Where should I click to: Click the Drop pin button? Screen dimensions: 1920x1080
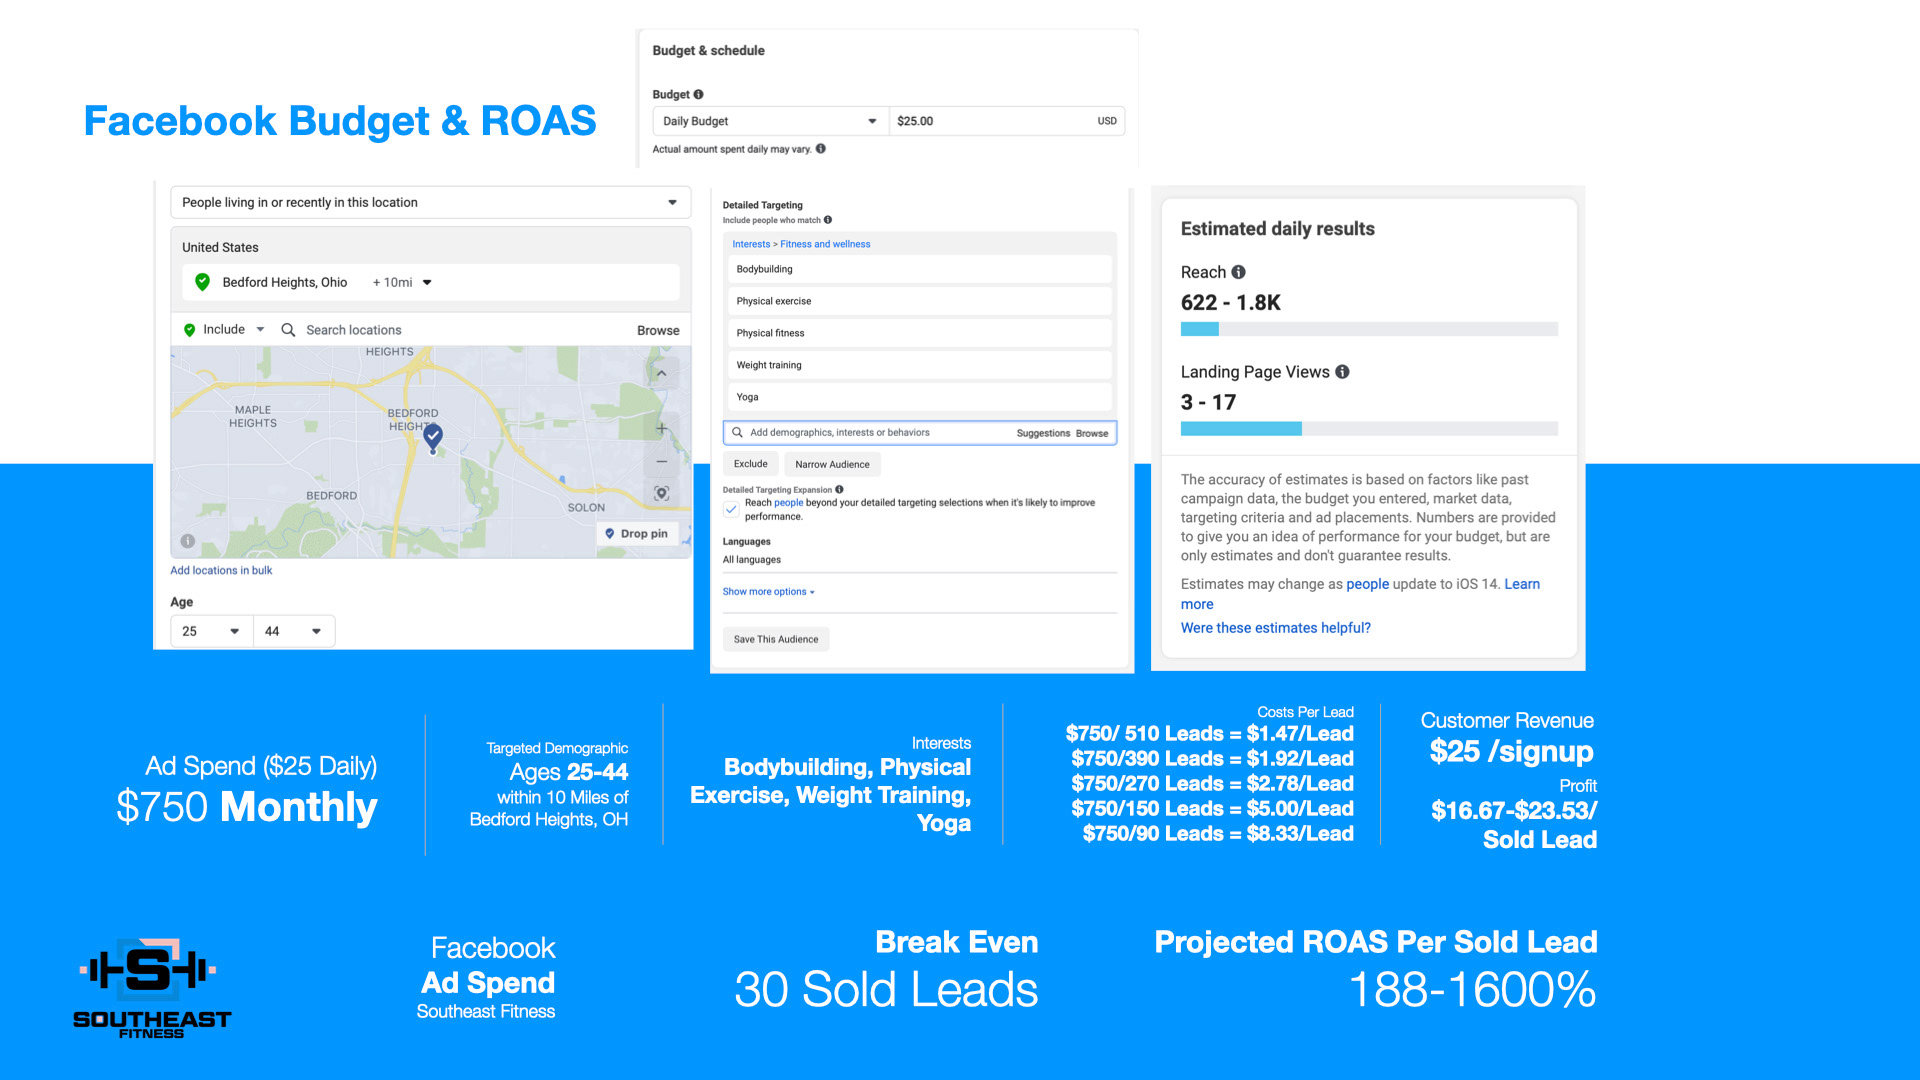pyautogui.click(x=637, y=533)
